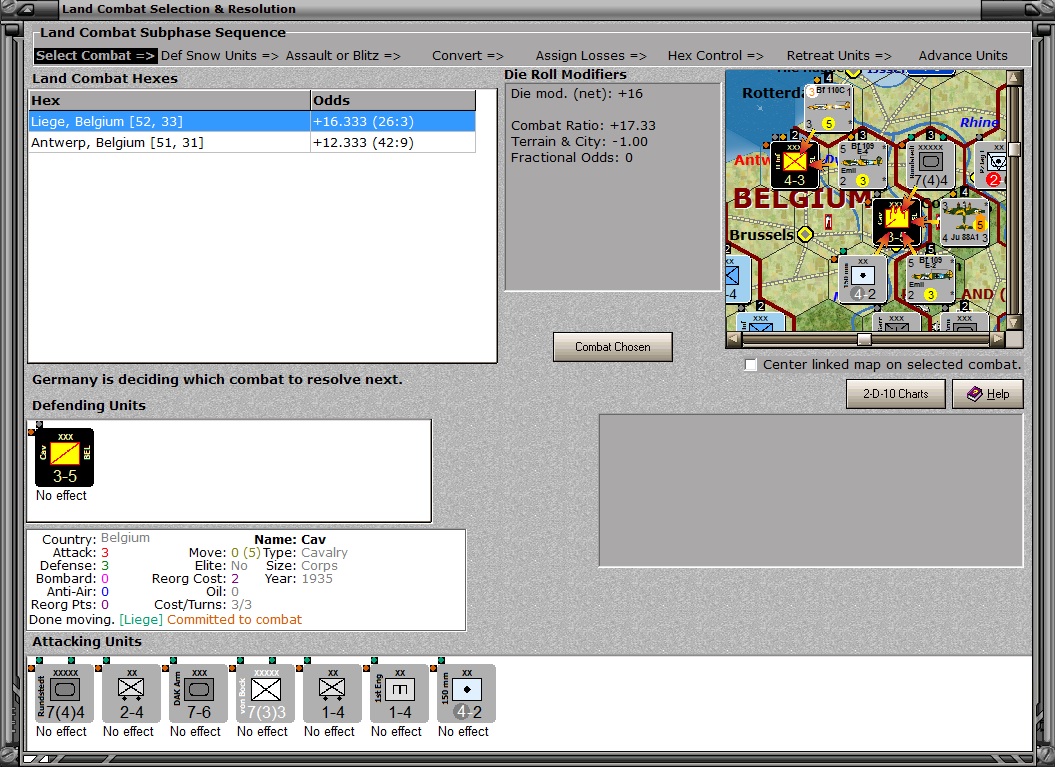The height and width of the screenshot is (767, 1055).
Task: Click the Bf 109 E-4 fighter on the map
Action: point(862,165)
